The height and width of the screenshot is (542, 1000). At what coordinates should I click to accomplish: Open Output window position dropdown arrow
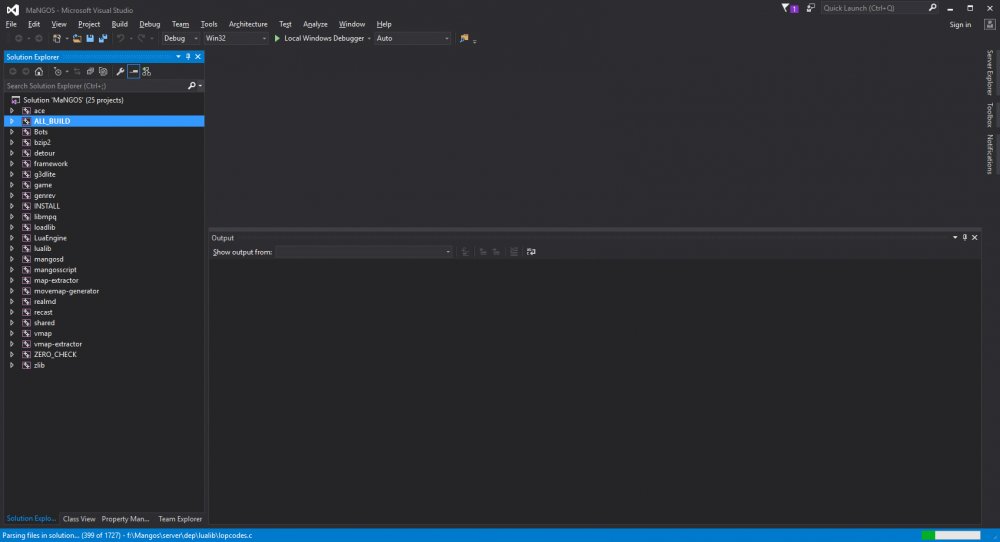pyautogui.click(x=955, y=237)
